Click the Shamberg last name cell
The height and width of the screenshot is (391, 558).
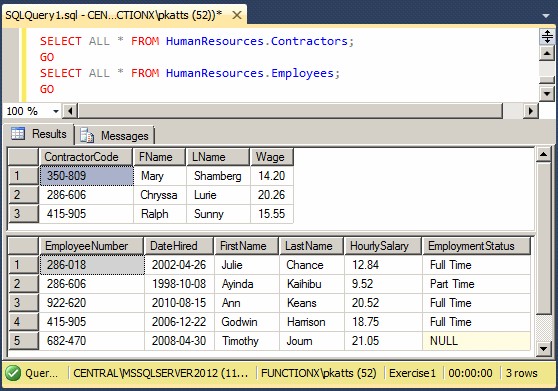click(x=218, y=176)
